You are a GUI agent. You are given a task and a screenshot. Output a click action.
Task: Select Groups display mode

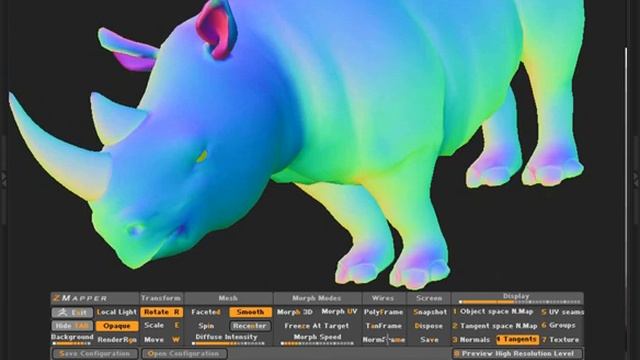pos(558,326)
